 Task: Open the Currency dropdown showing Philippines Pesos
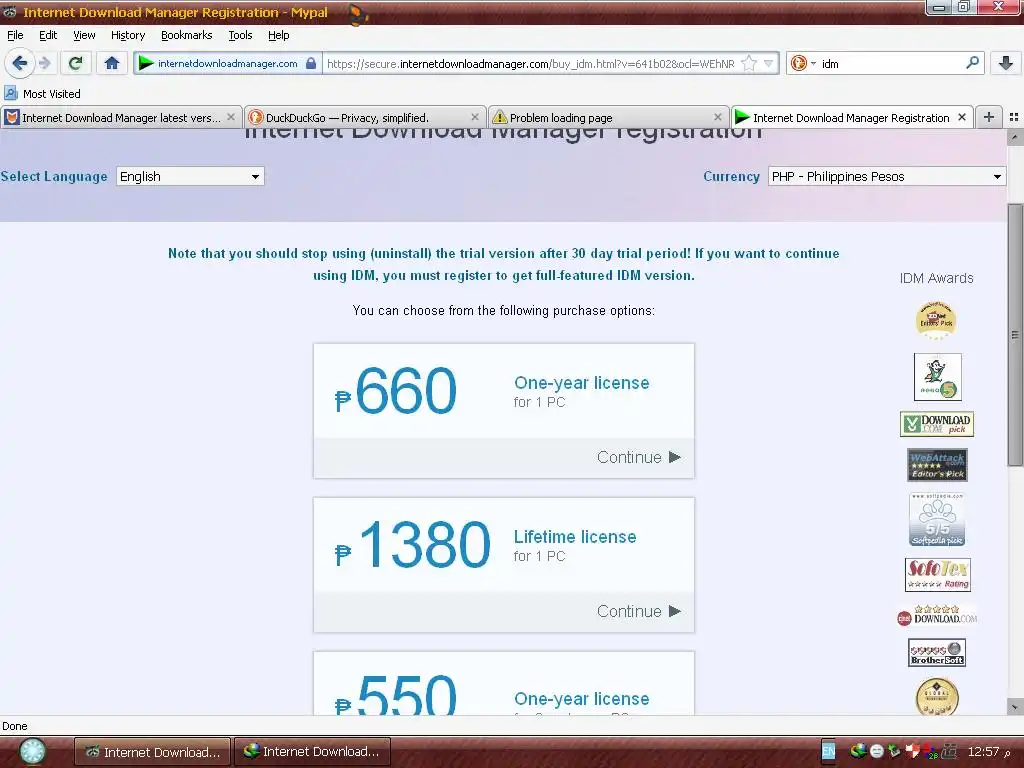click(886, 176)
